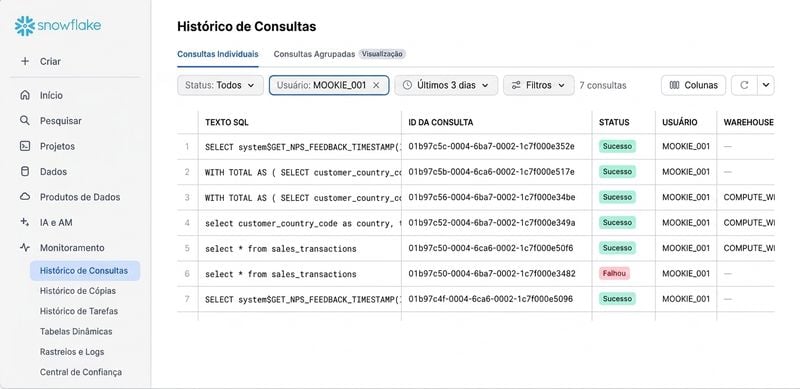800x389 pixels.
Task: Click query ID 01b97c4f-0004-6ca6-0002-1c7f000e5096
Action: [490, 299]
